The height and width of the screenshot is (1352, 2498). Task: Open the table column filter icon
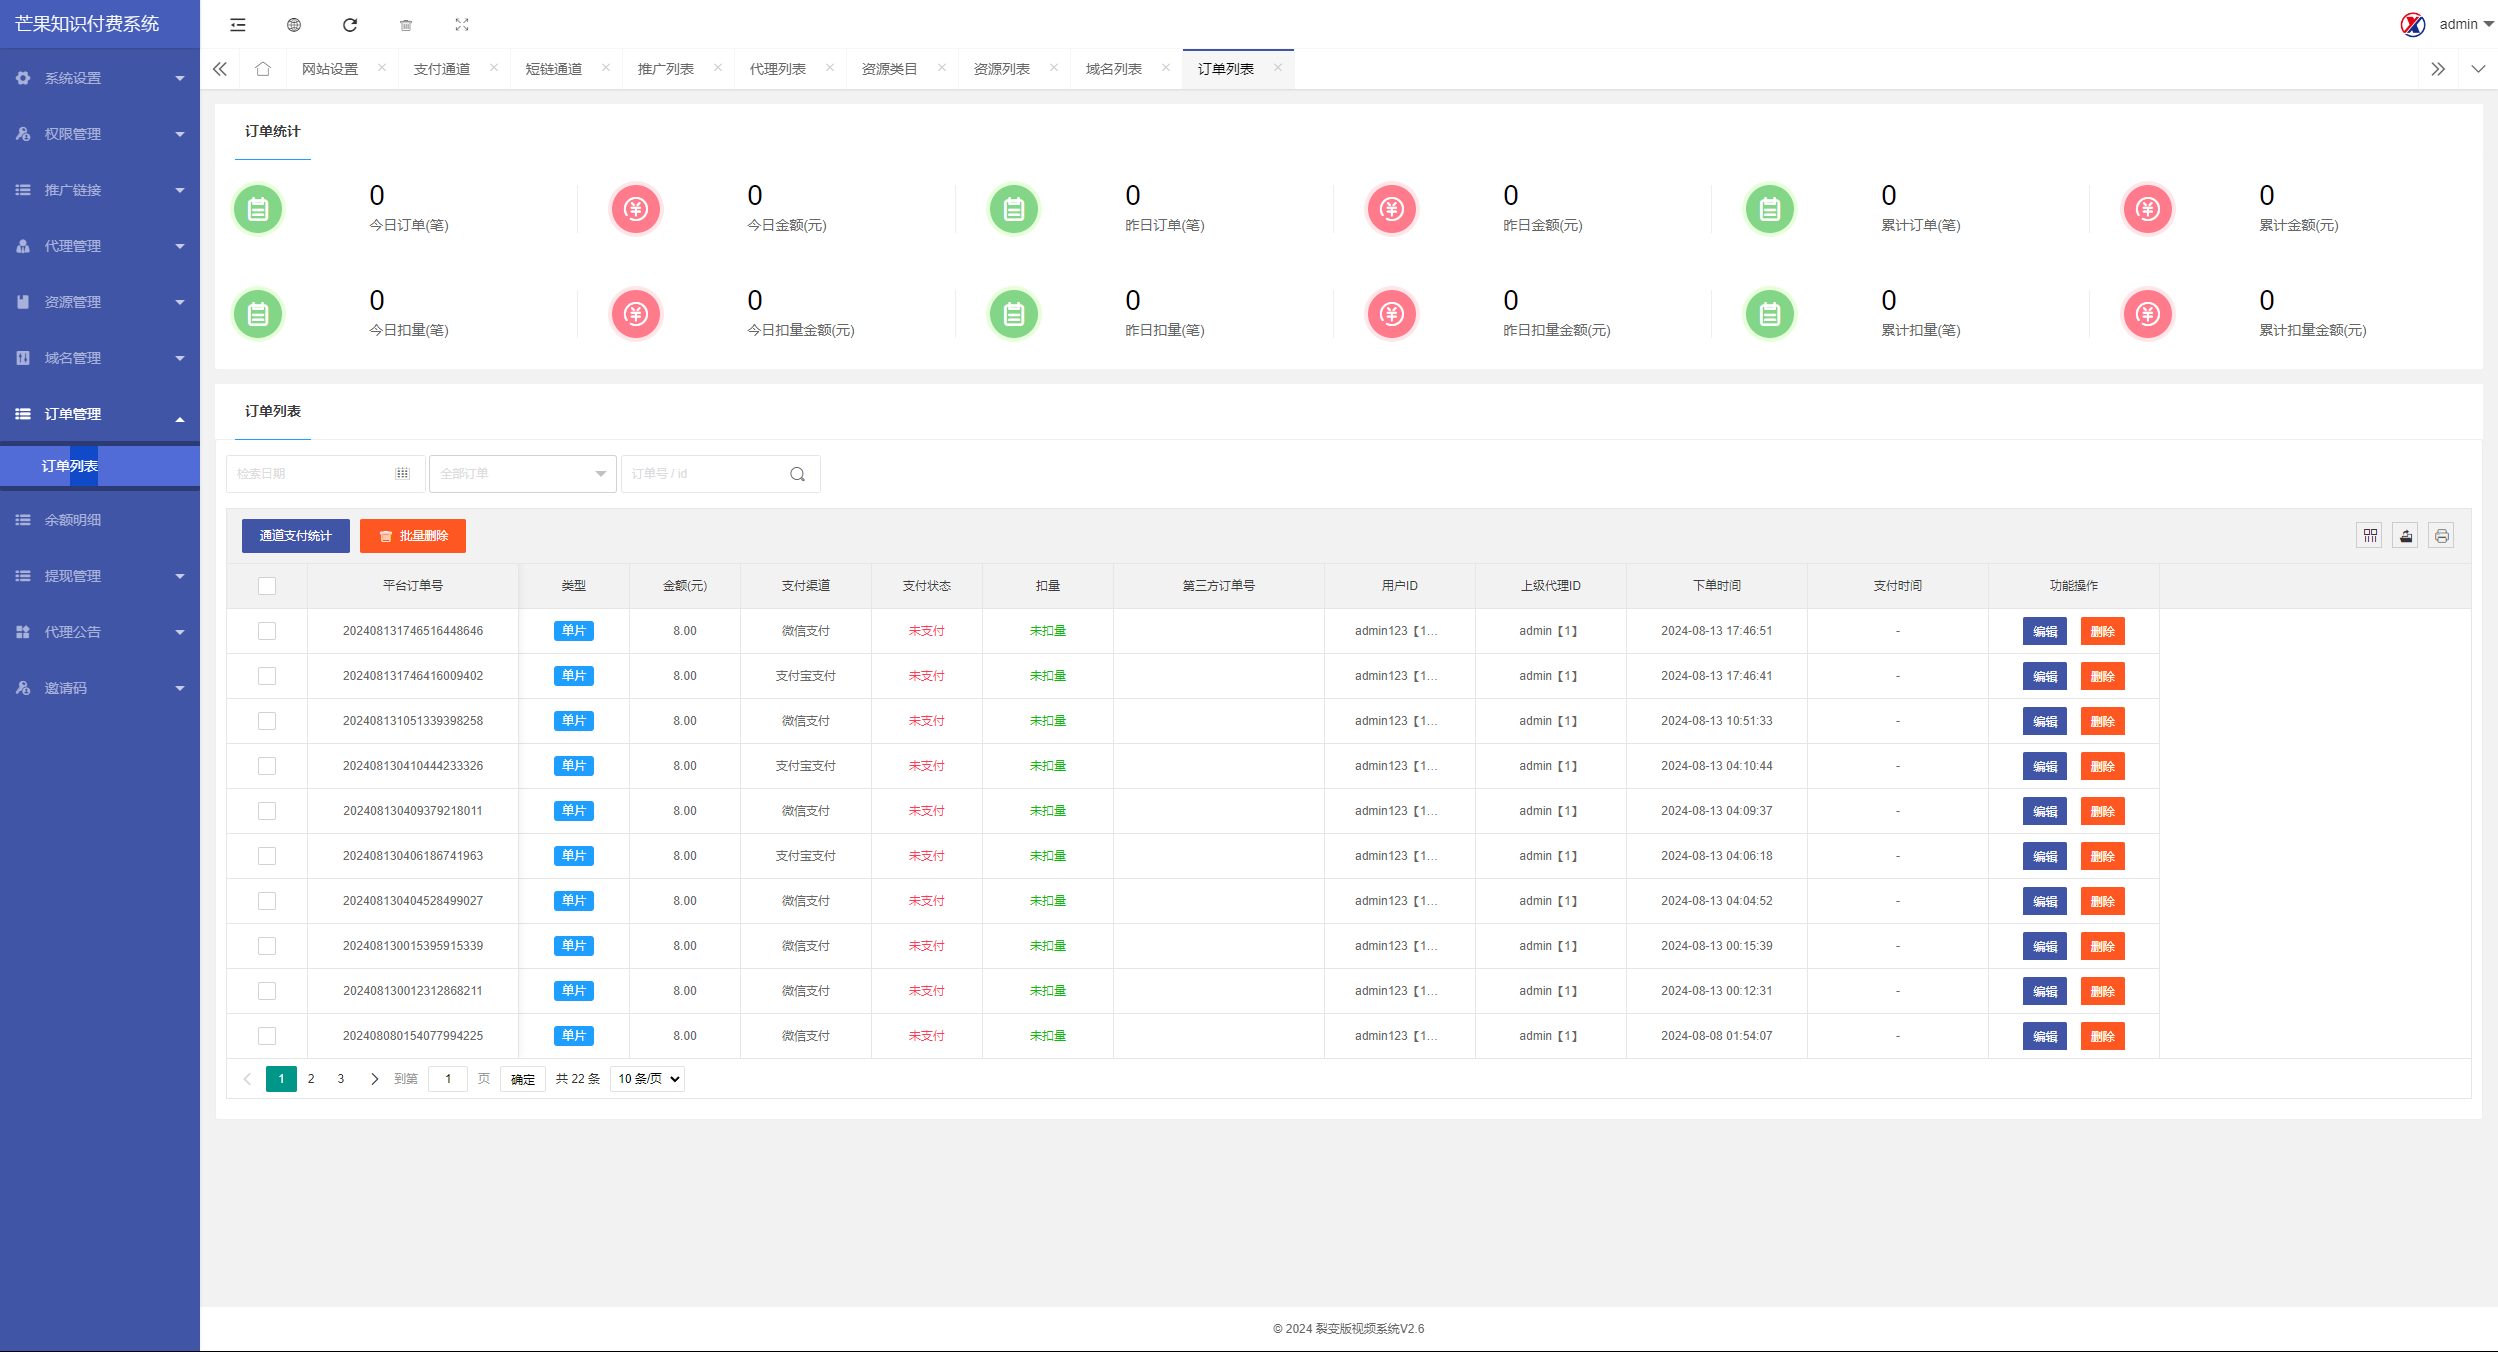coord(2370,536)
